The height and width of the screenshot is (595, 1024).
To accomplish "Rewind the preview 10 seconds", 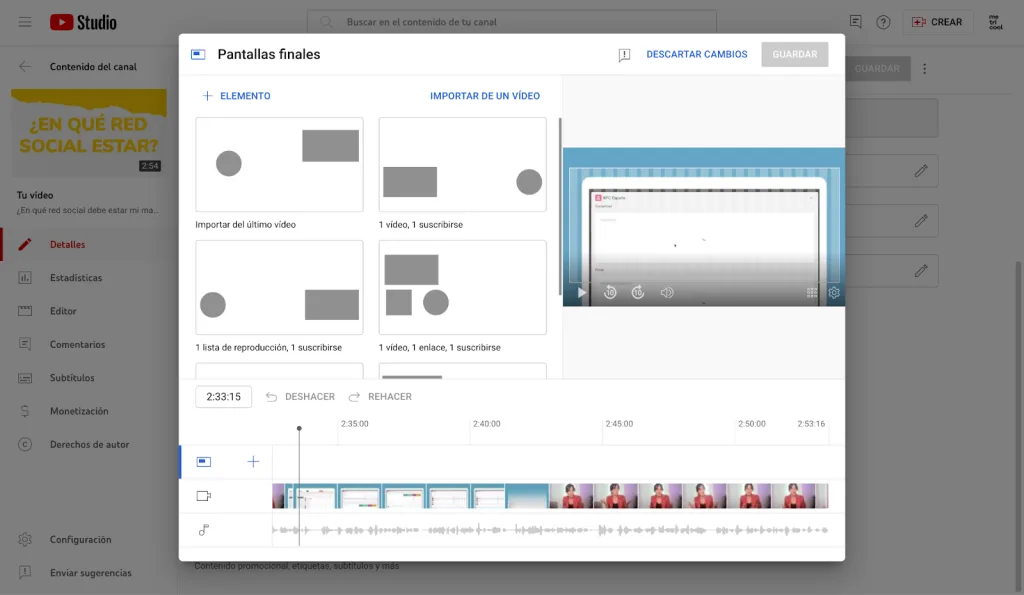I will (610, 293).
